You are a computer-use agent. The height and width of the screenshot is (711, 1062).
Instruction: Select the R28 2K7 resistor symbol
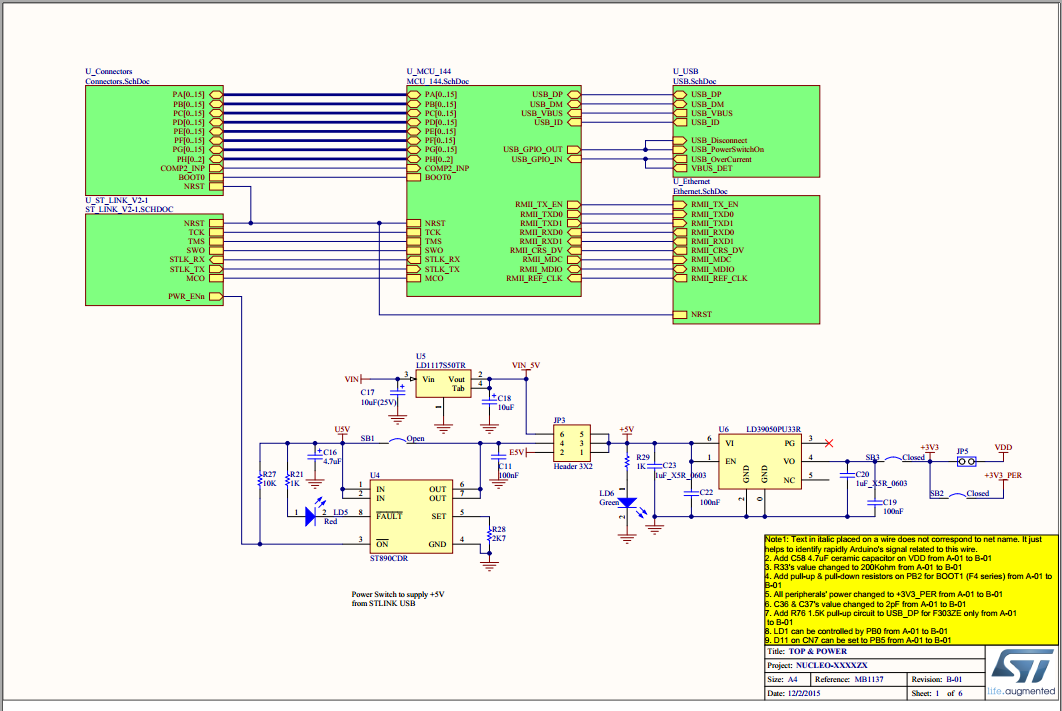coord(489,535)
